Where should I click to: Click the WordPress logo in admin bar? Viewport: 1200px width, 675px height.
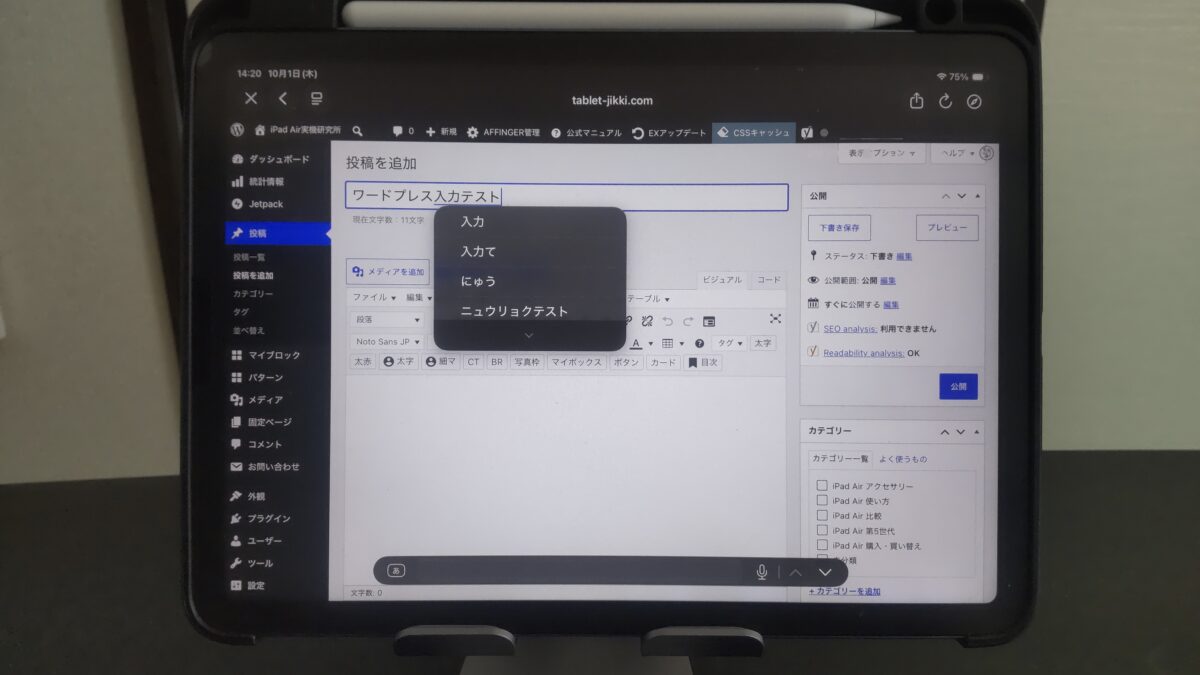[x=237, y=131]
